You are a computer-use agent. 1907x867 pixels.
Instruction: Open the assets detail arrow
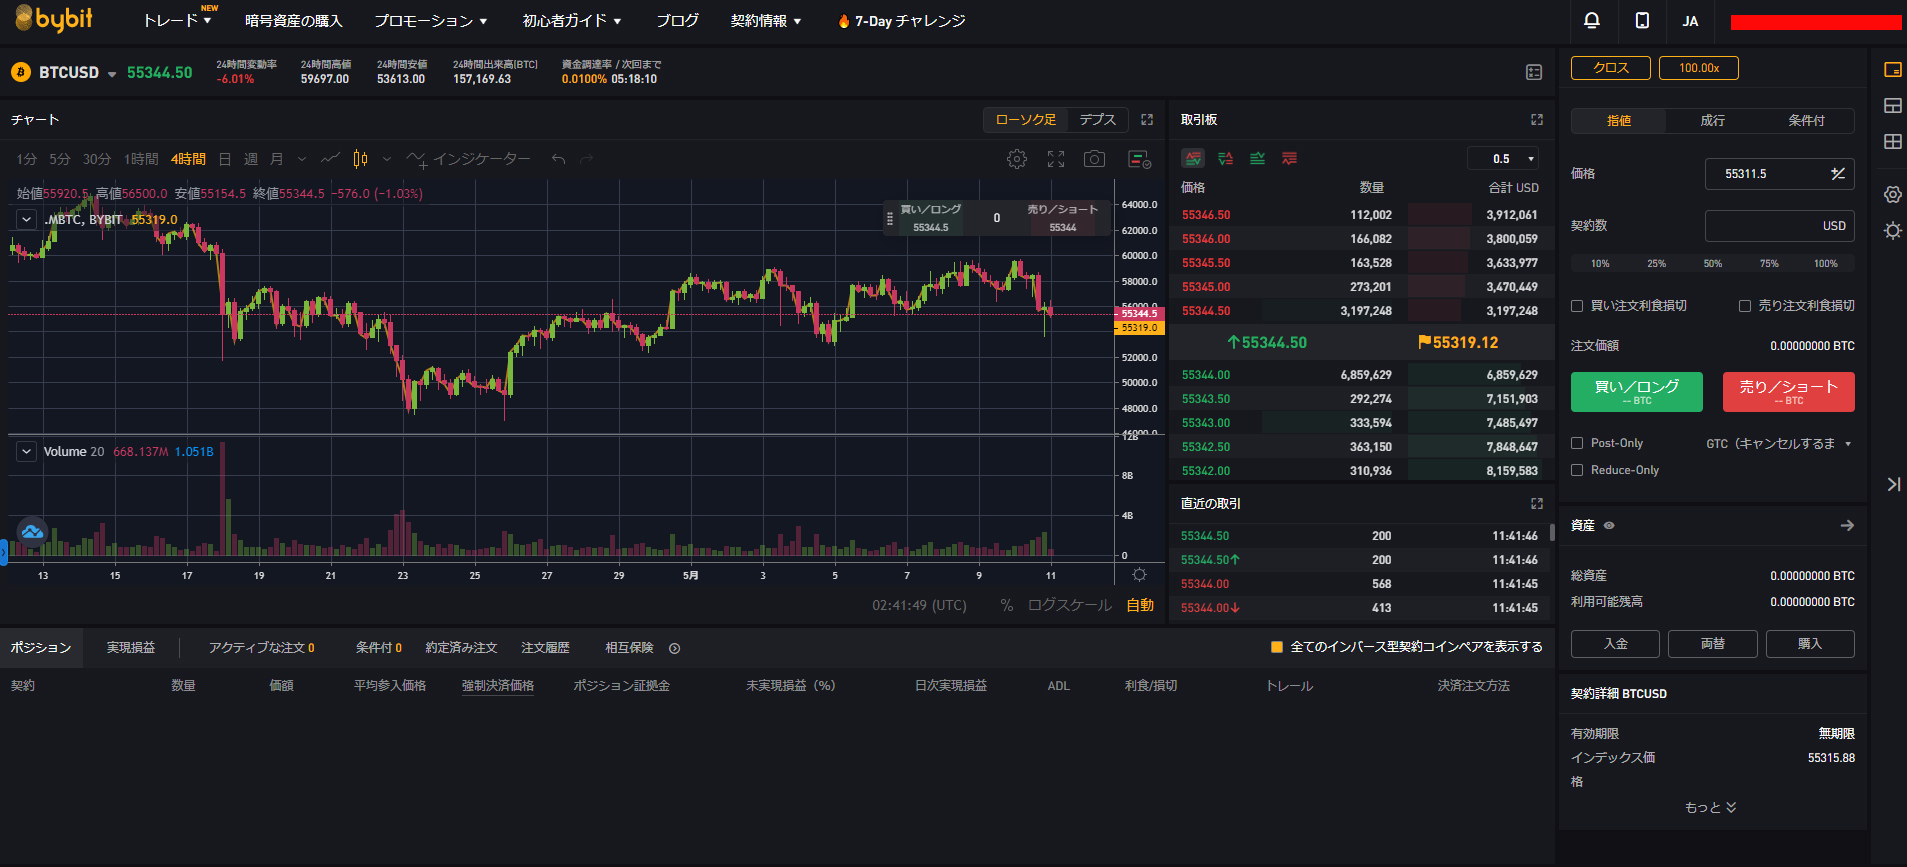[1847, 525]
